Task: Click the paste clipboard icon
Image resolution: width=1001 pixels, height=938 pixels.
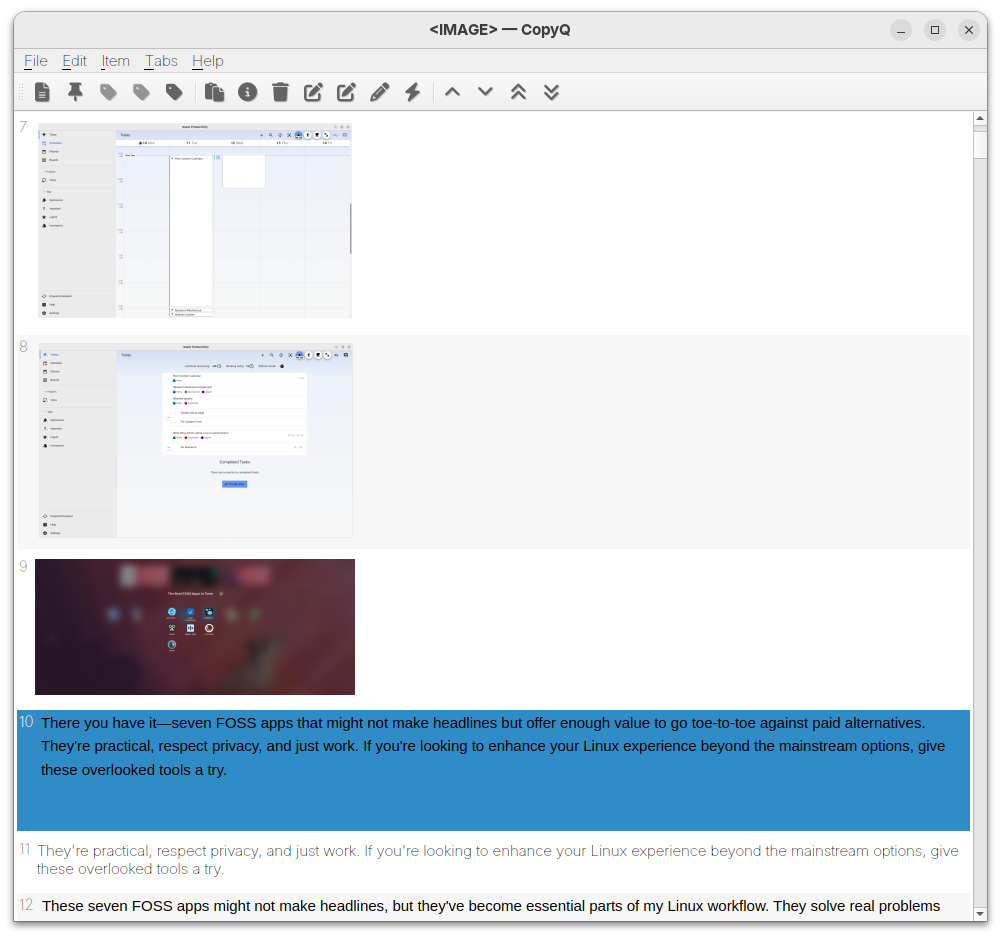Action: (x=214, y=92)
